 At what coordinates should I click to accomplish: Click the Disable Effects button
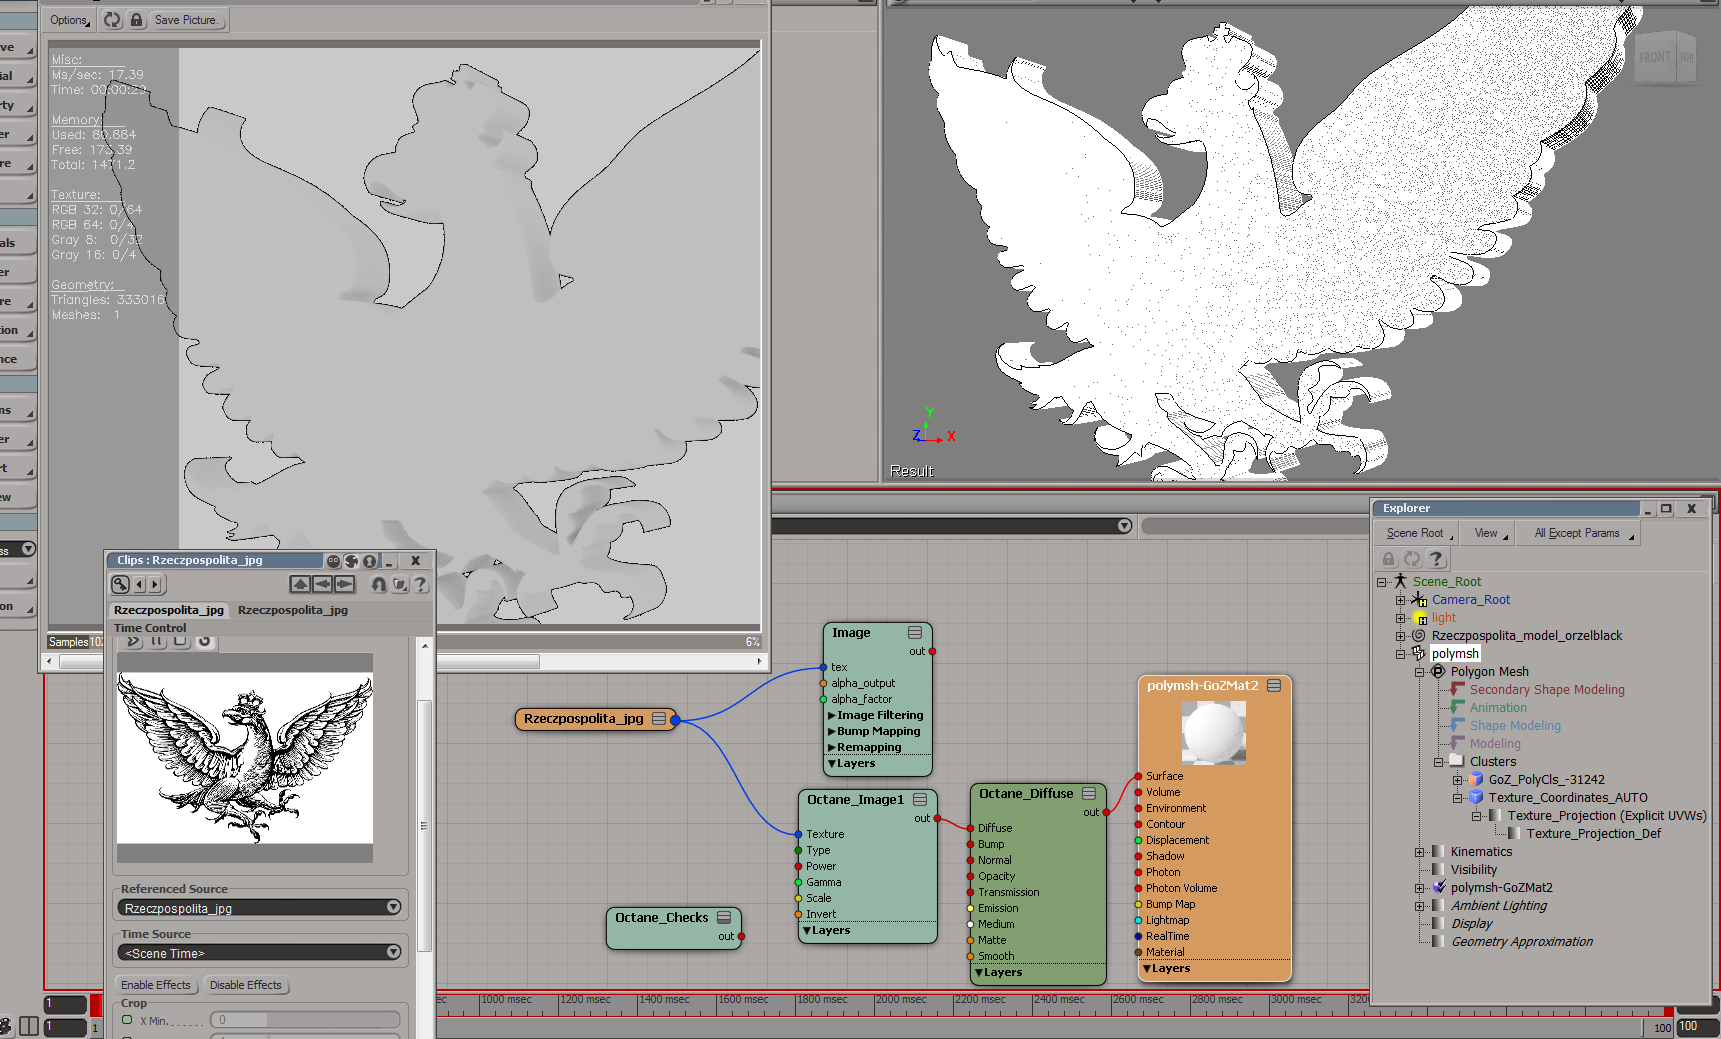coord(246,985)
